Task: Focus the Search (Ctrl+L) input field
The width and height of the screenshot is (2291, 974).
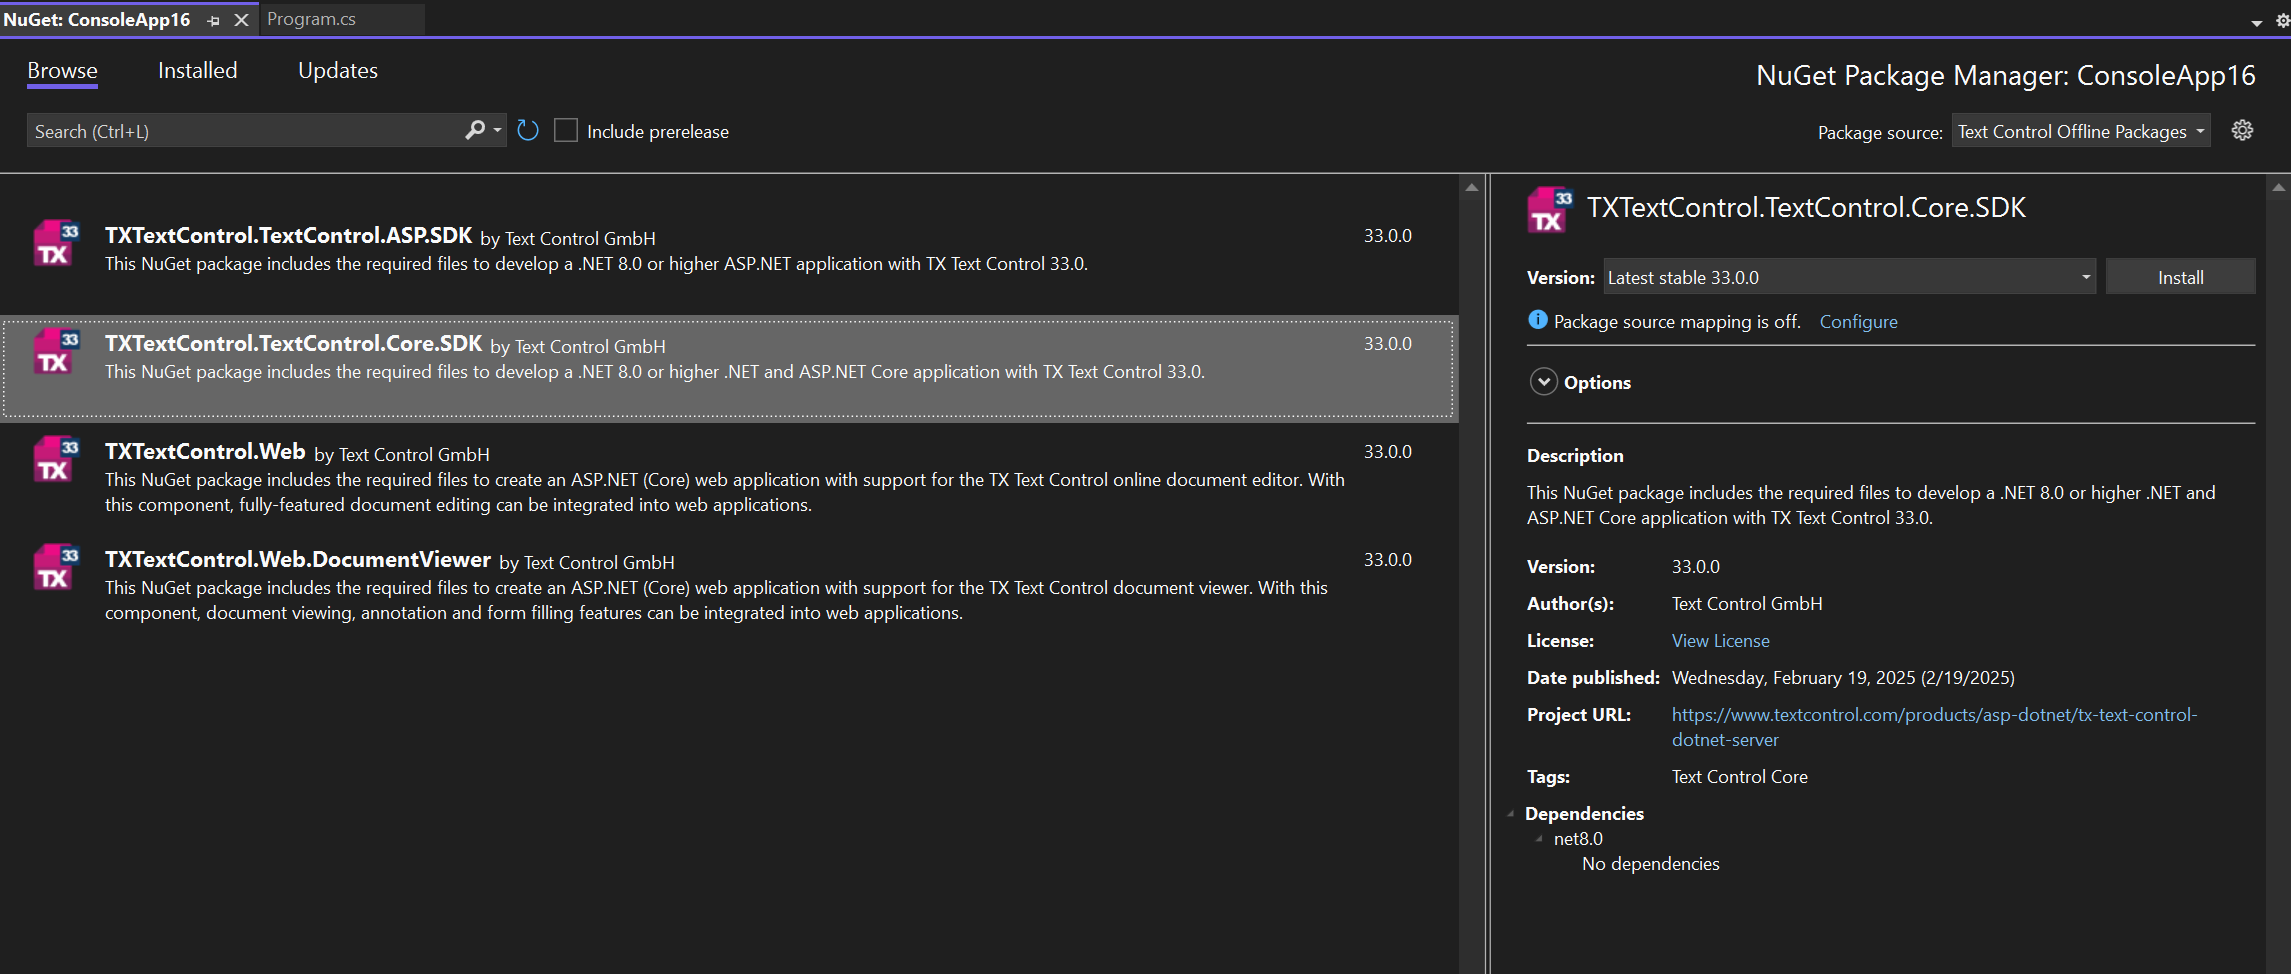Action: click(245, 131)
